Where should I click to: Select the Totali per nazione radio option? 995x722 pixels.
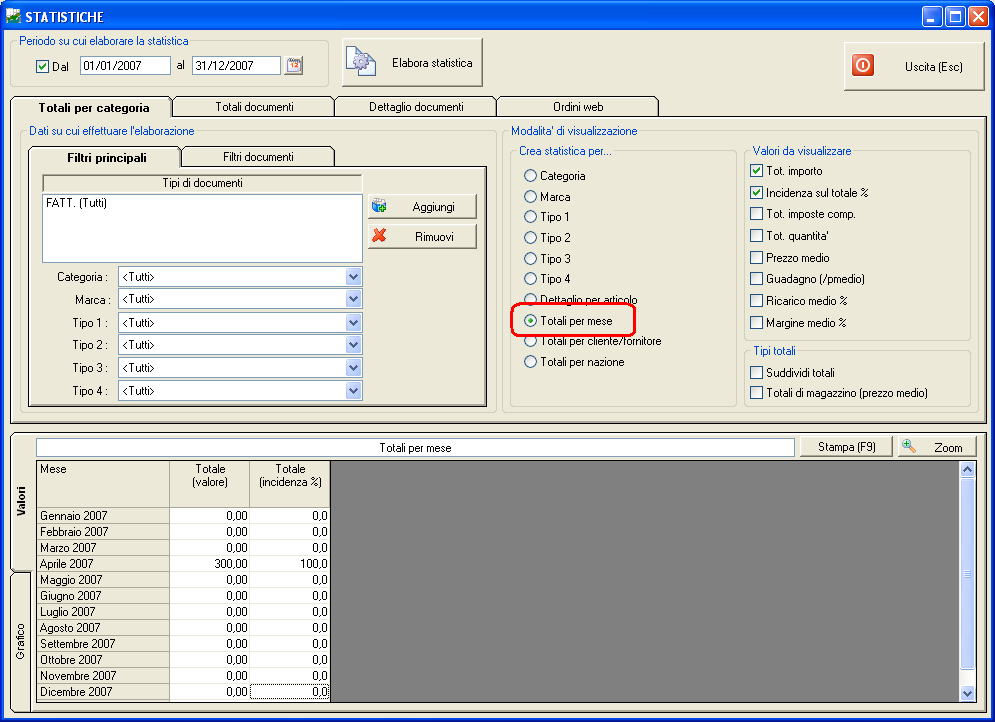[531, 362]
